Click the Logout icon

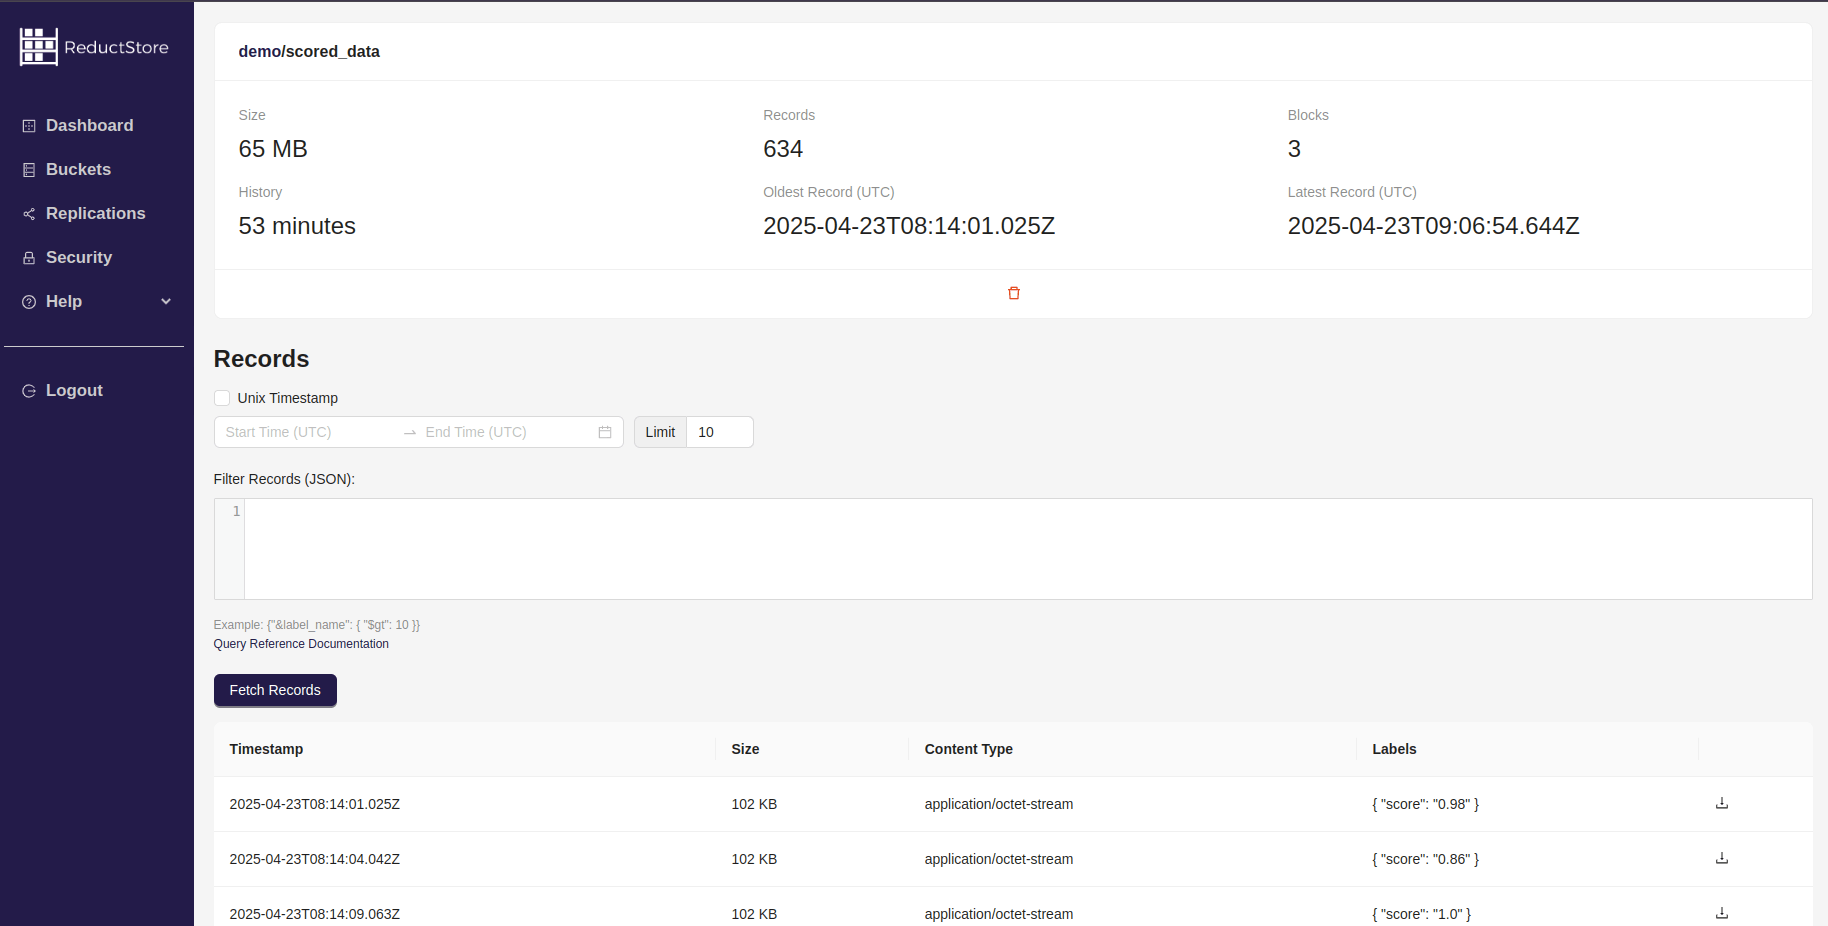coord(27,390)
